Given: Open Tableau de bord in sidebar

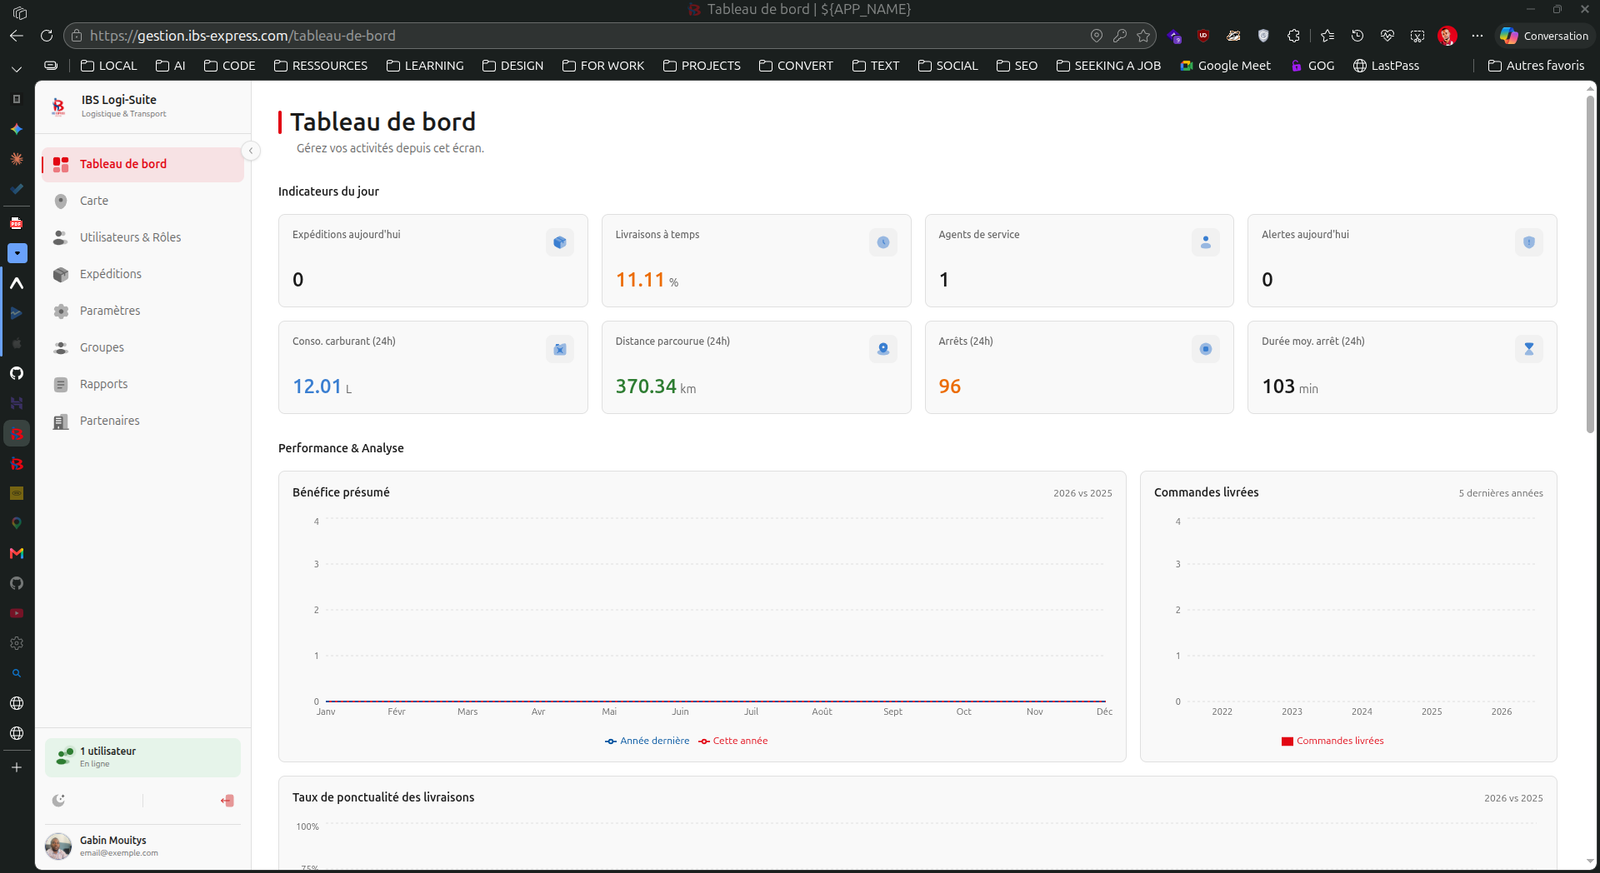Looking at the screenshot, I should pyautogui.click(x=143, y=164).
